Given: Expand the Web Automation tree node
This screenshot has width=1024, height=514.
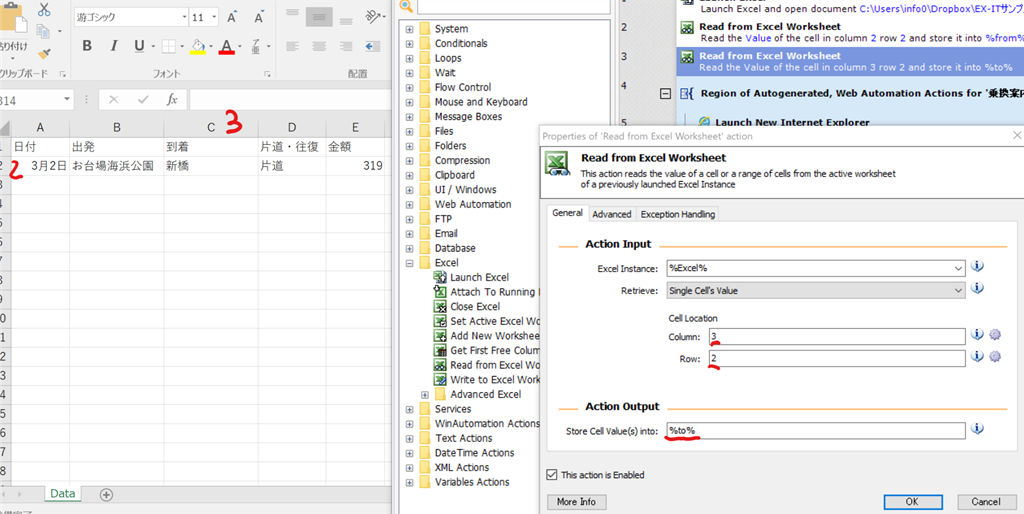Looking at the screenshot, I should pyautogui.click(x=409, y=204).
